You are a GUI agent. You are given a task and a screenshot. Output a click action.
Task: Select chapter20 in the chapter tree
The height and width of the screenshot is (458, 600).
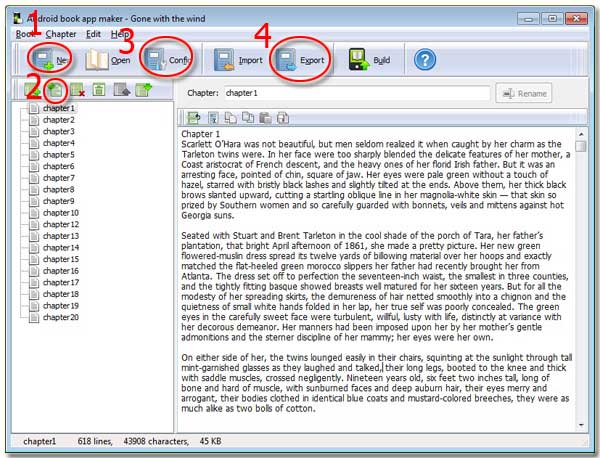[61, 317]
